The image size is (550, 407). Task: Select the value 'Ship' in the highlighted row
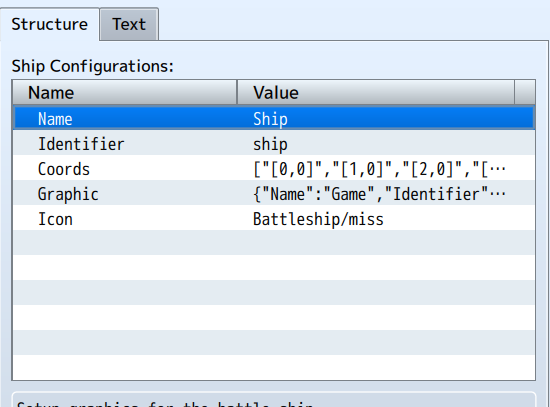270,119
